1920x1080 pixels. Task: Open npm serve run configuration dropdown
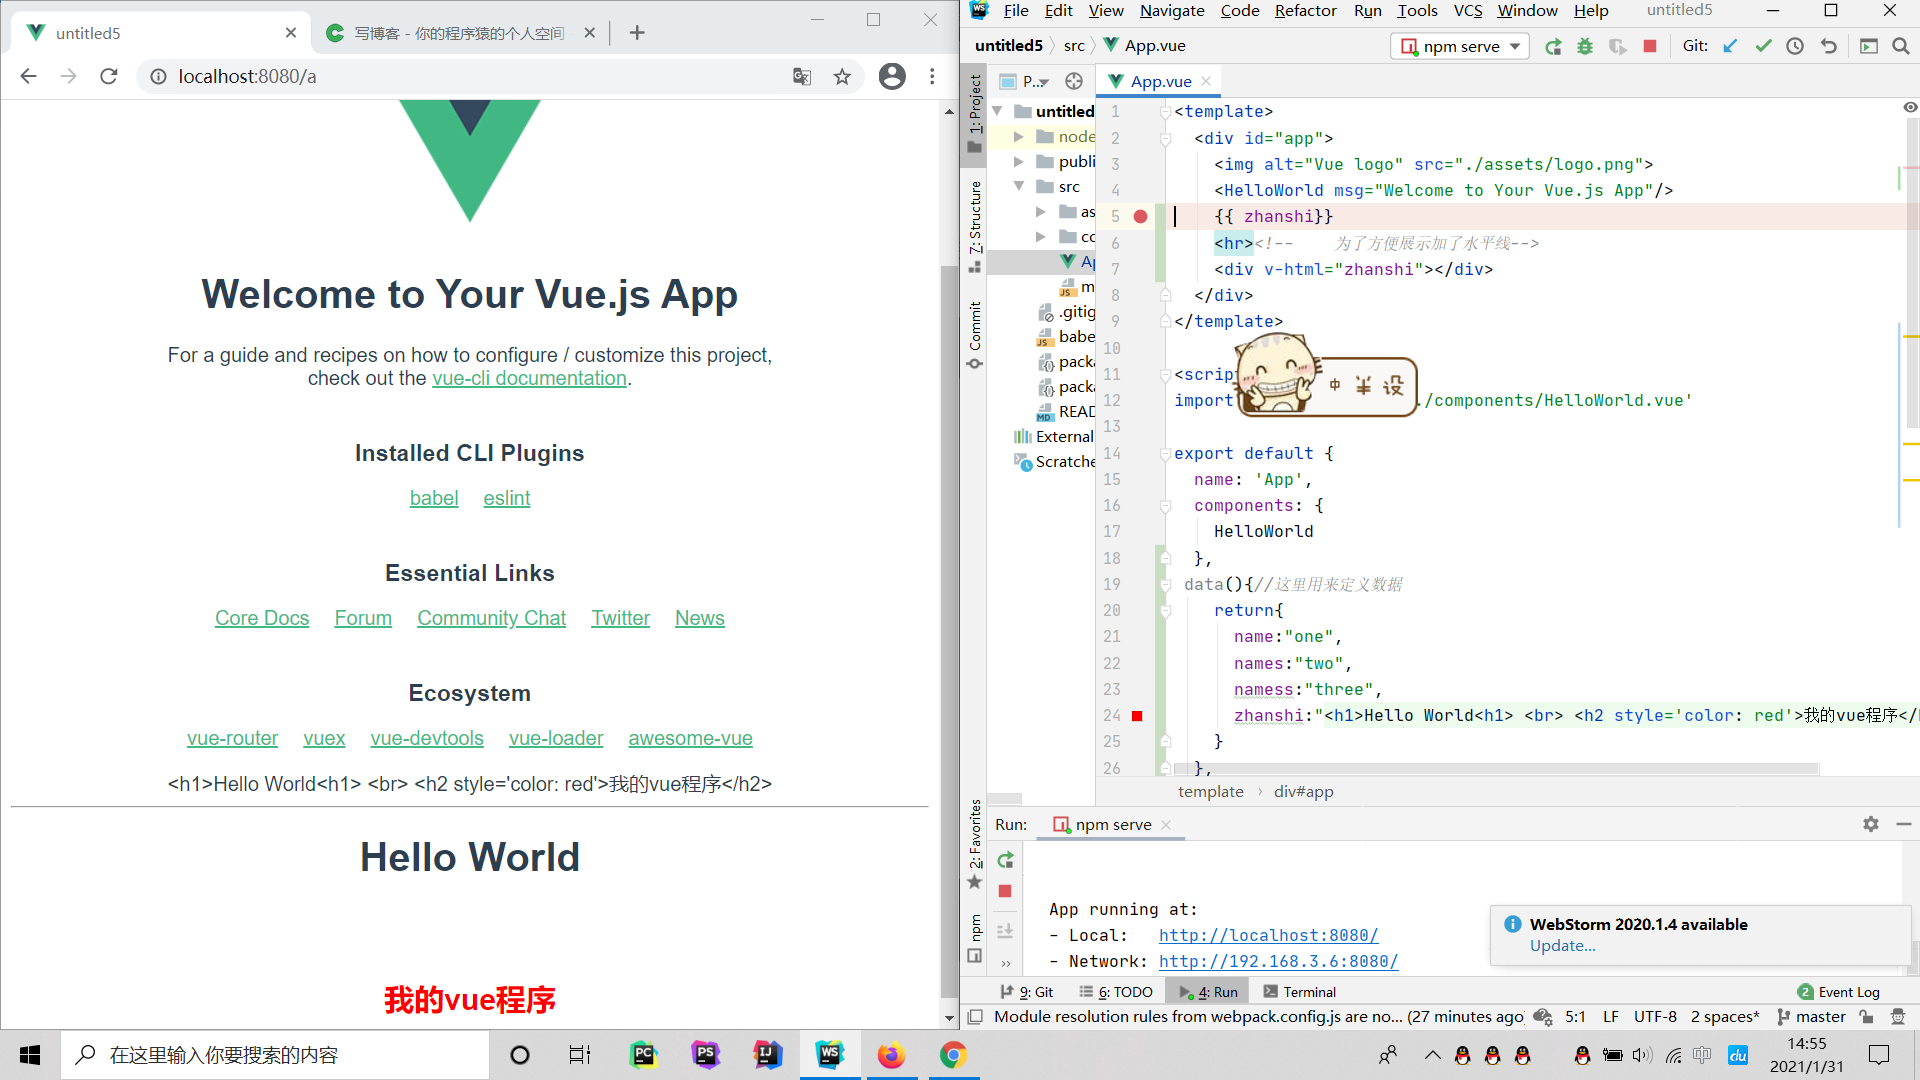point(1460,46)
